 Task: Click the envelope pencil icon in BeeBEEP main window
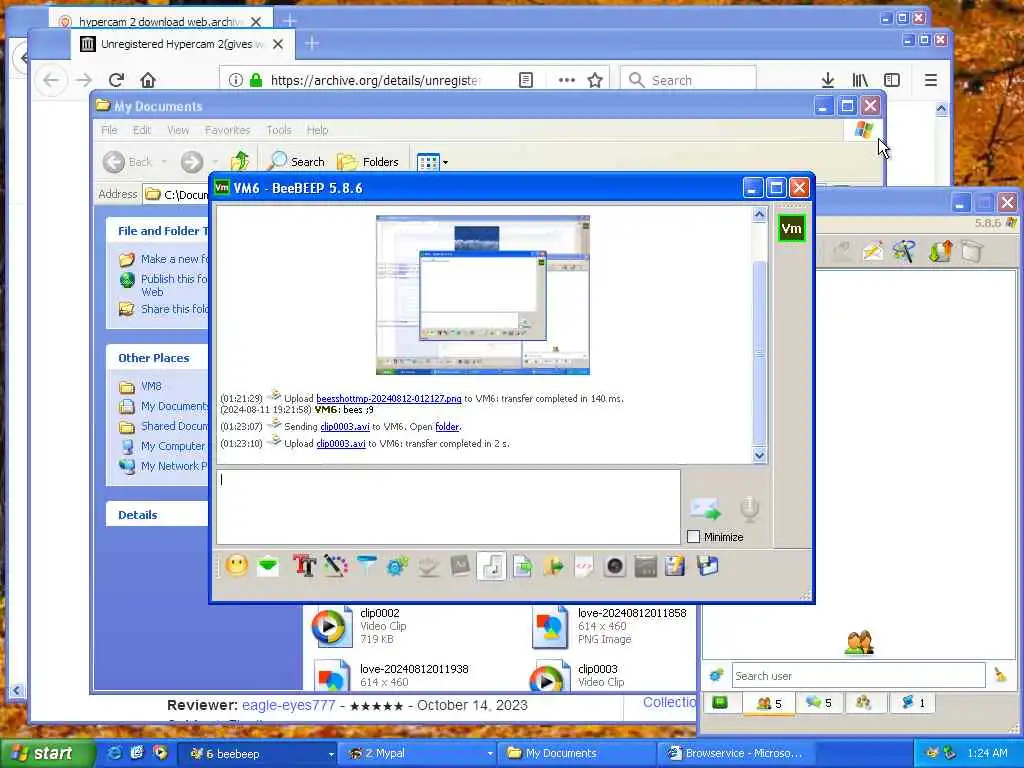[x=873, y=251]
